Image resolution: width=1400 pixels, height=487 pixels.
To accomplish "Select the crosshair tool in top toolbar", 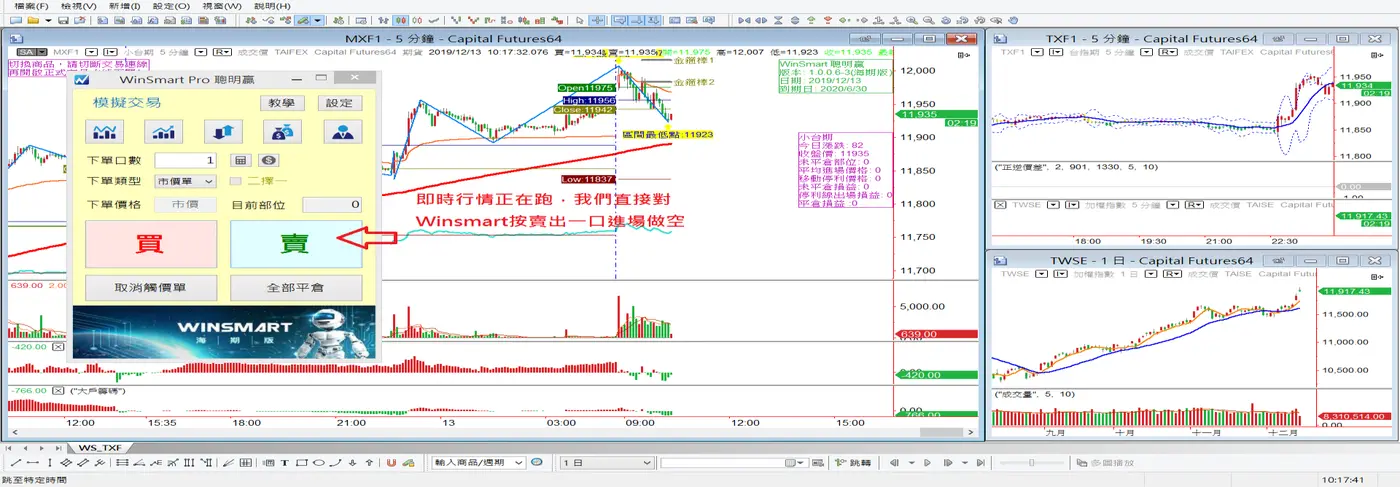I will (597, 20).
